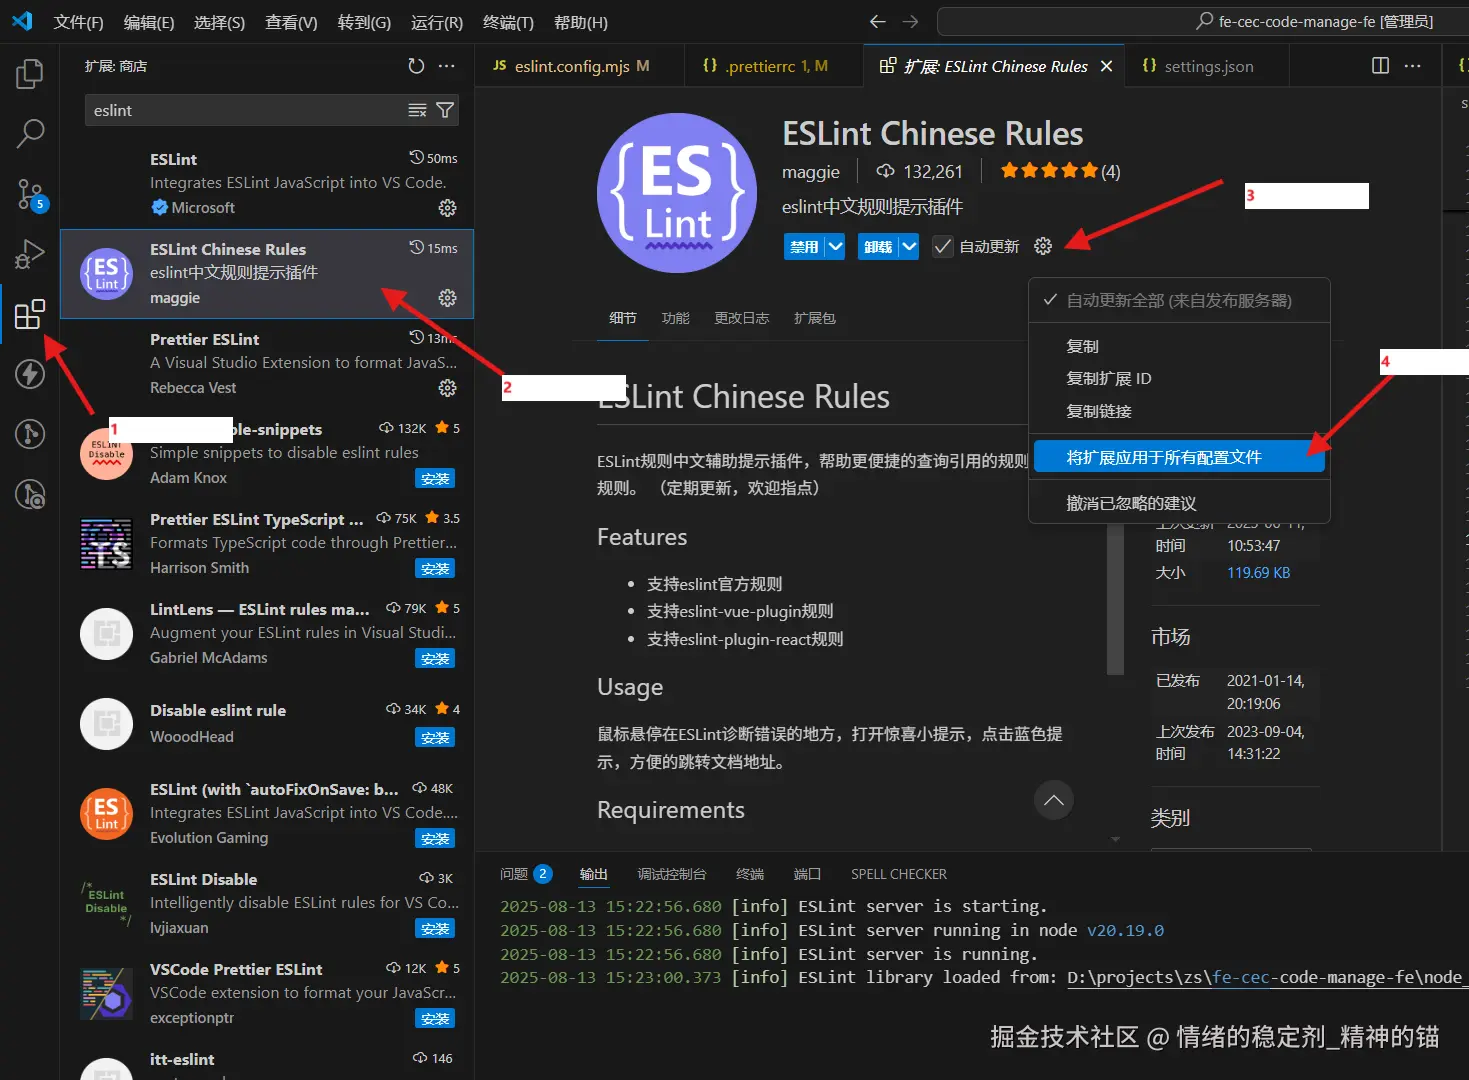Switch to the SPELL CHECKER panel tab
1469x1080 pixels.
coord(898,874)
